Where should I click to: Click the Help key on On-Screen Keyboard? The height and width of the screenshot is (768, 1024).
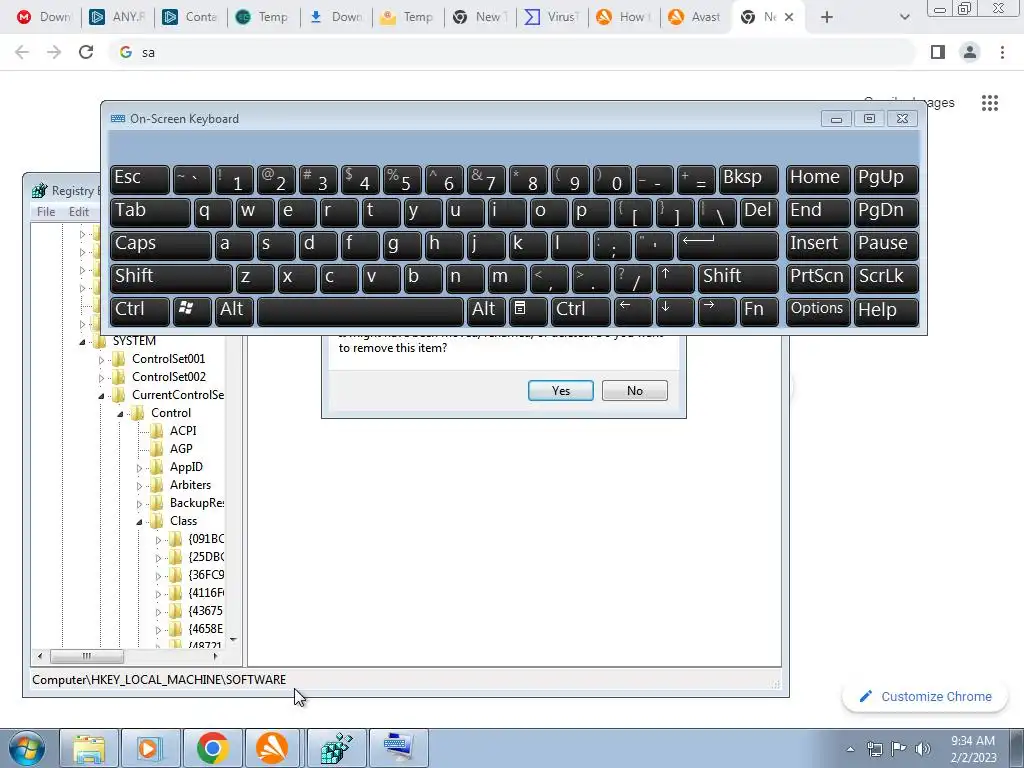coord(886,310)
